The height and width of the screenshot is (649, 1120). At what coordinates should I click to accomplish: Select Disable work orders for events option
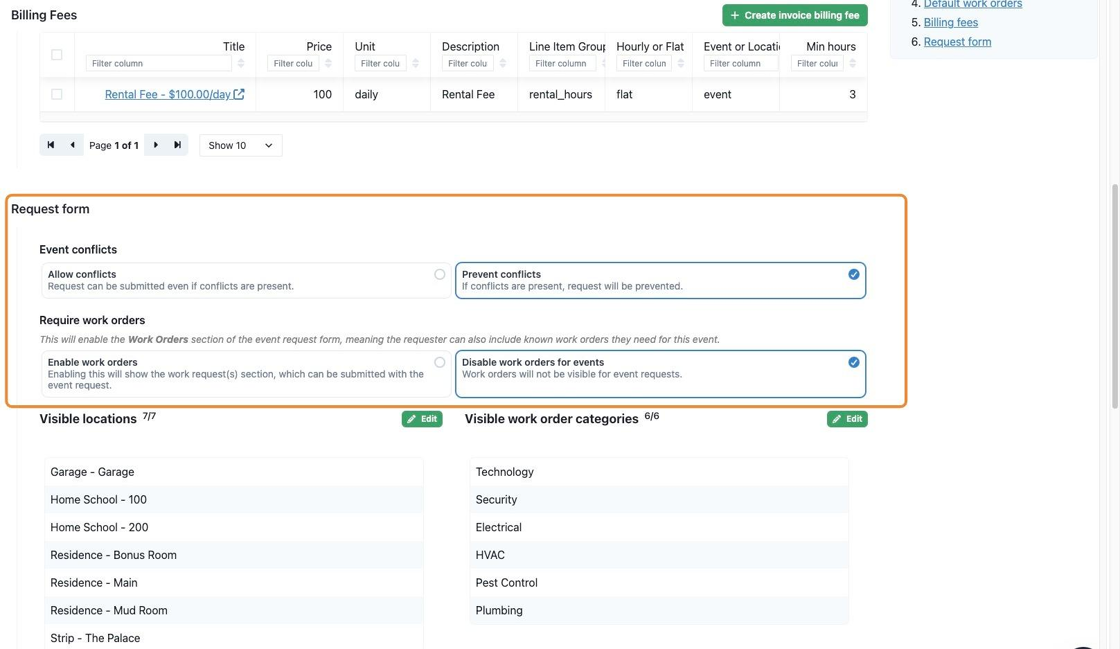(661, 373)
